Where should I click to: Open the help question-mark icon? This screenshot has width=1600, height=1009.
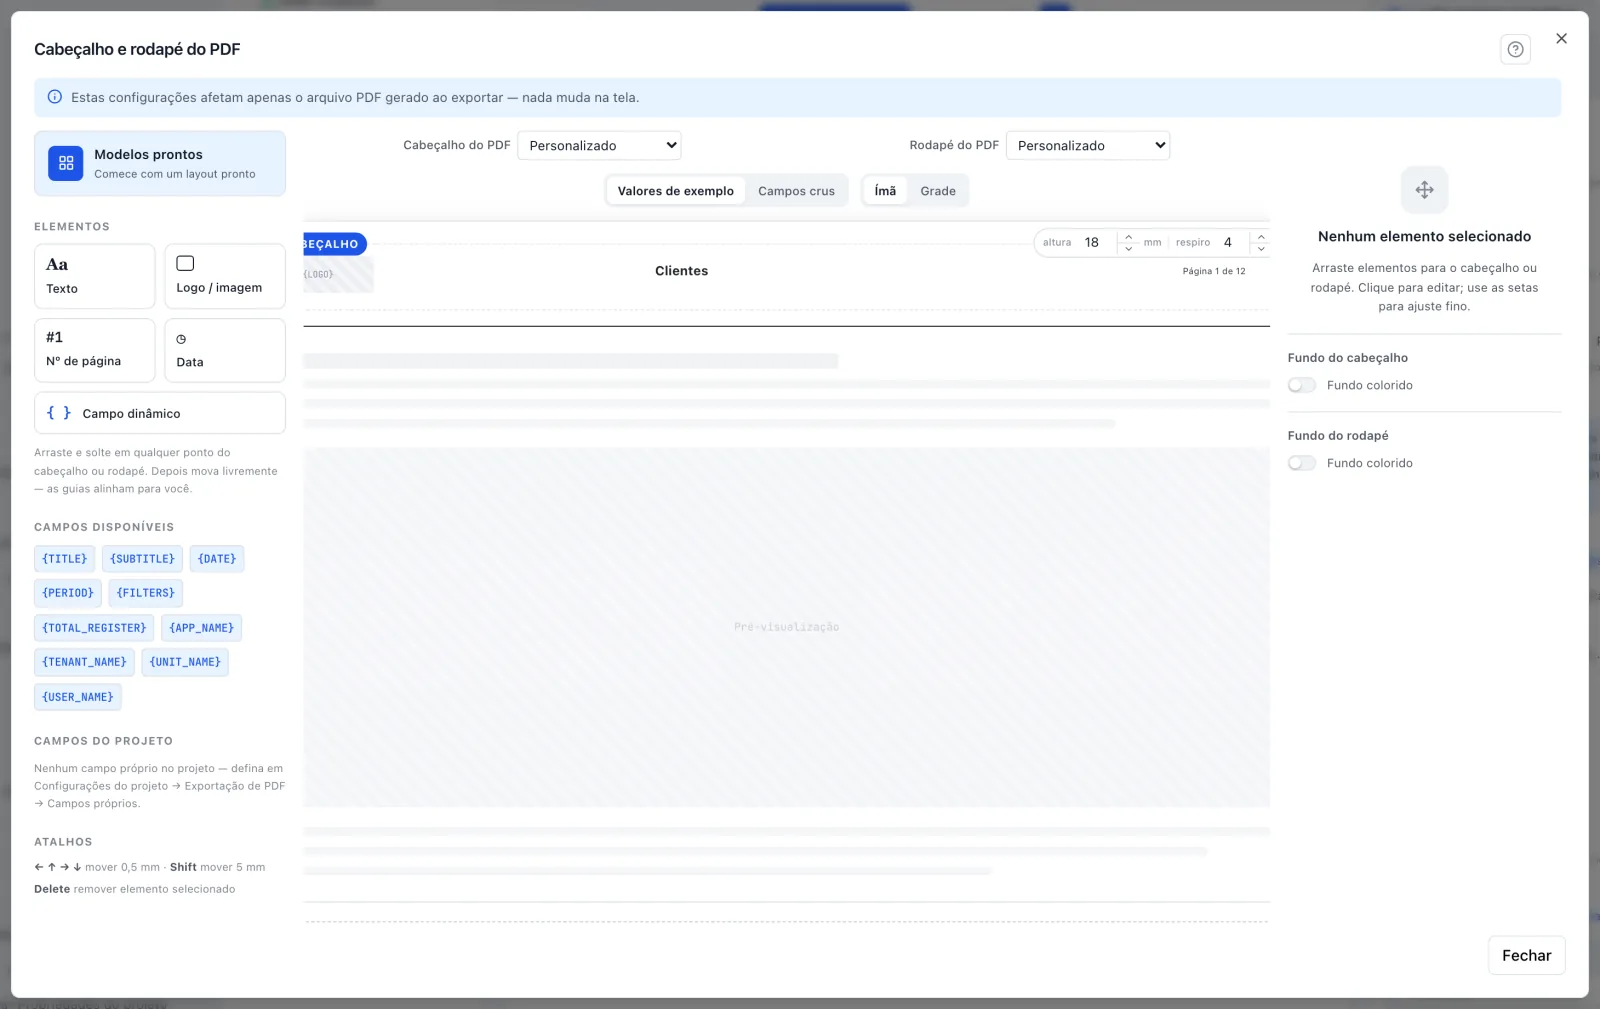(1515, 49)
